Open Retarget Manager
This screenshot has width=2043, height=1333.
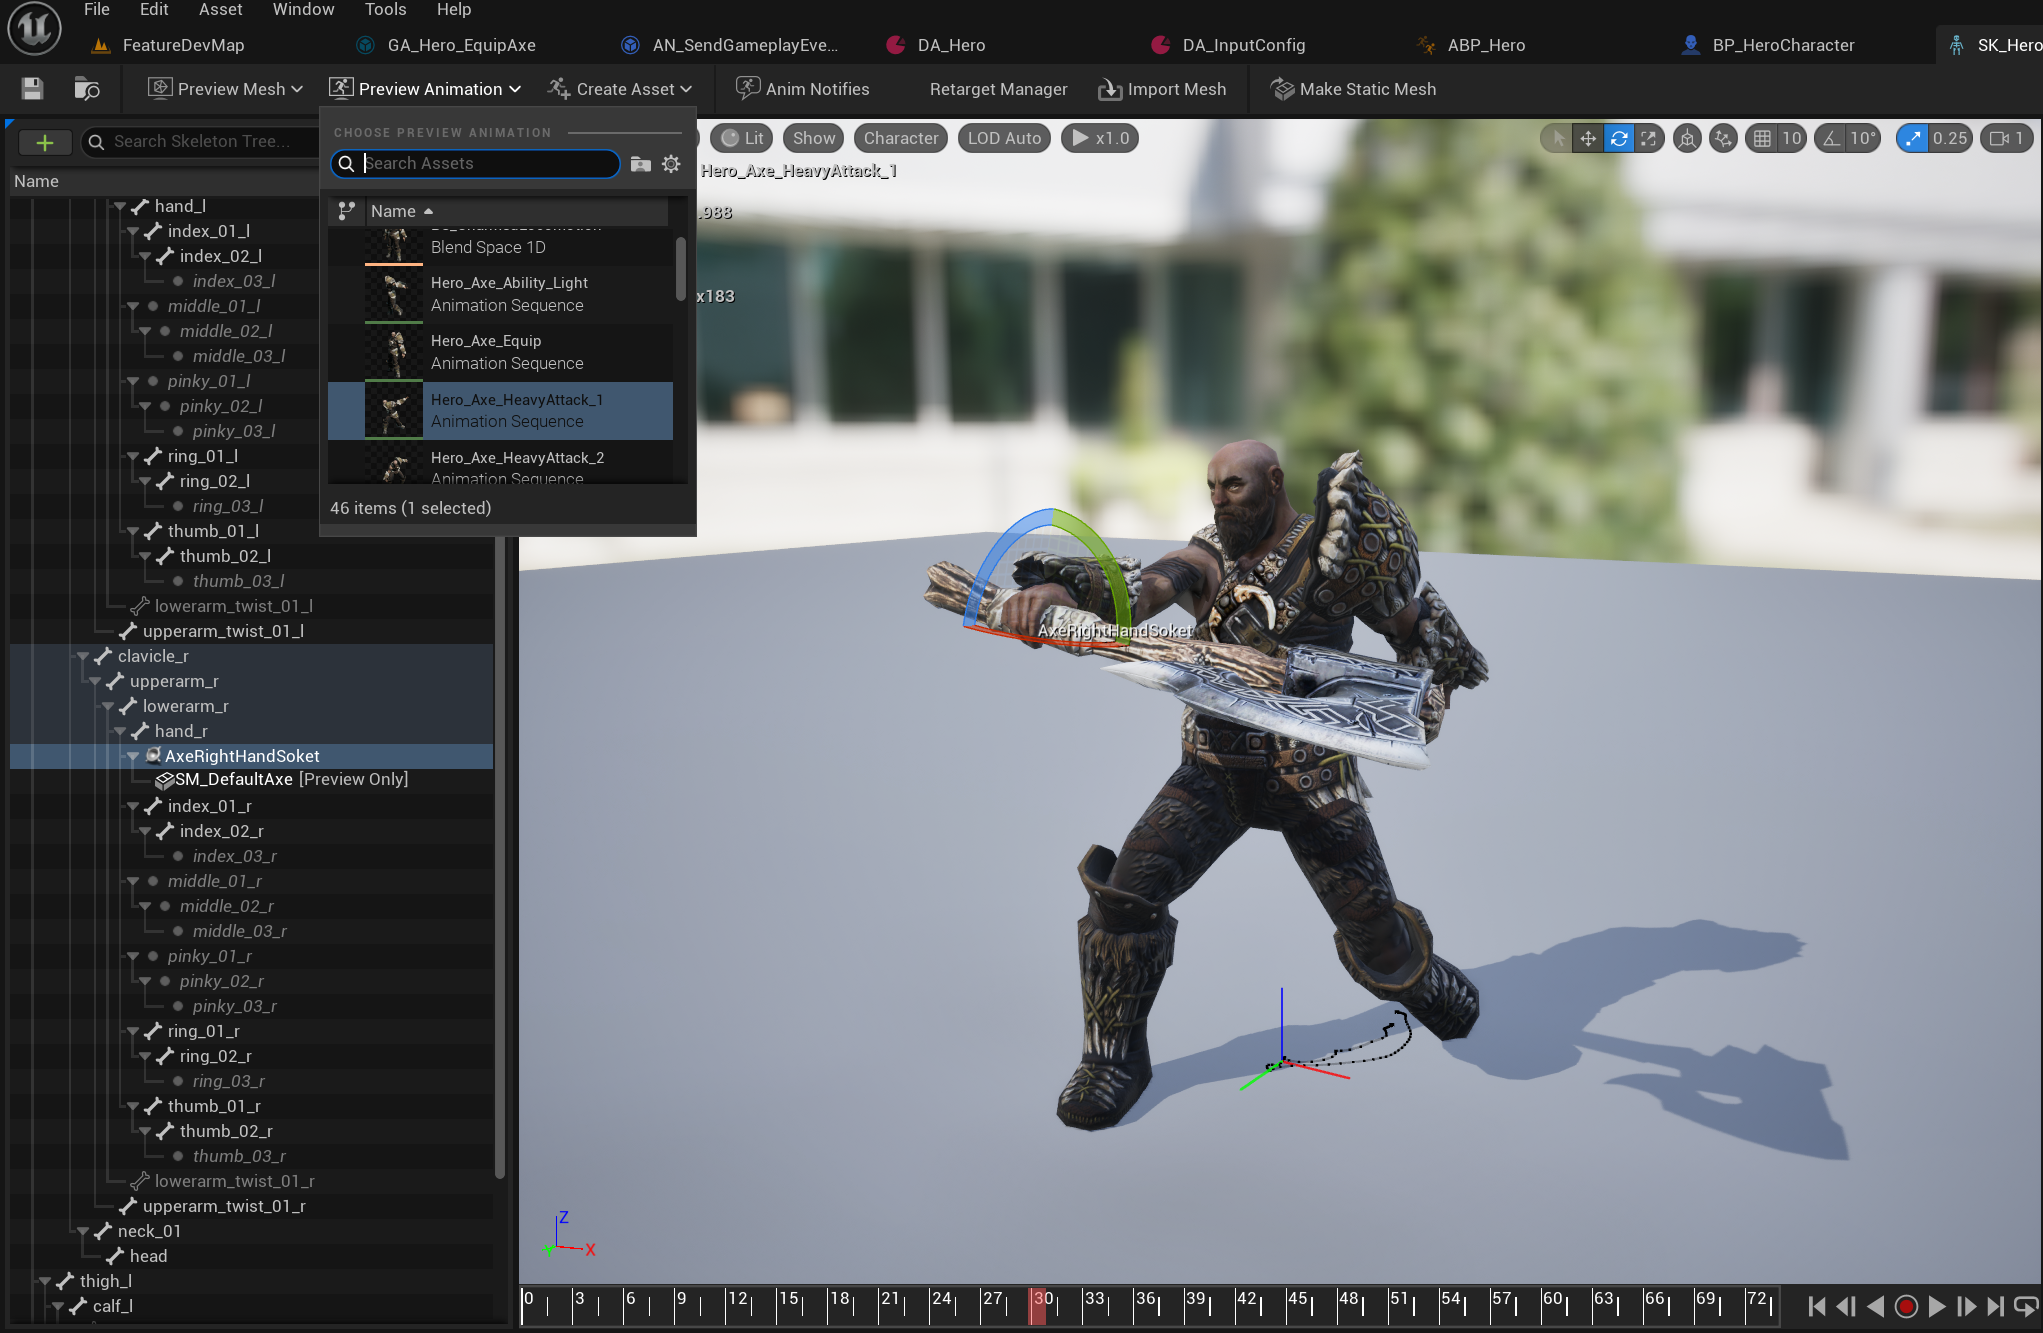point(998,89)
